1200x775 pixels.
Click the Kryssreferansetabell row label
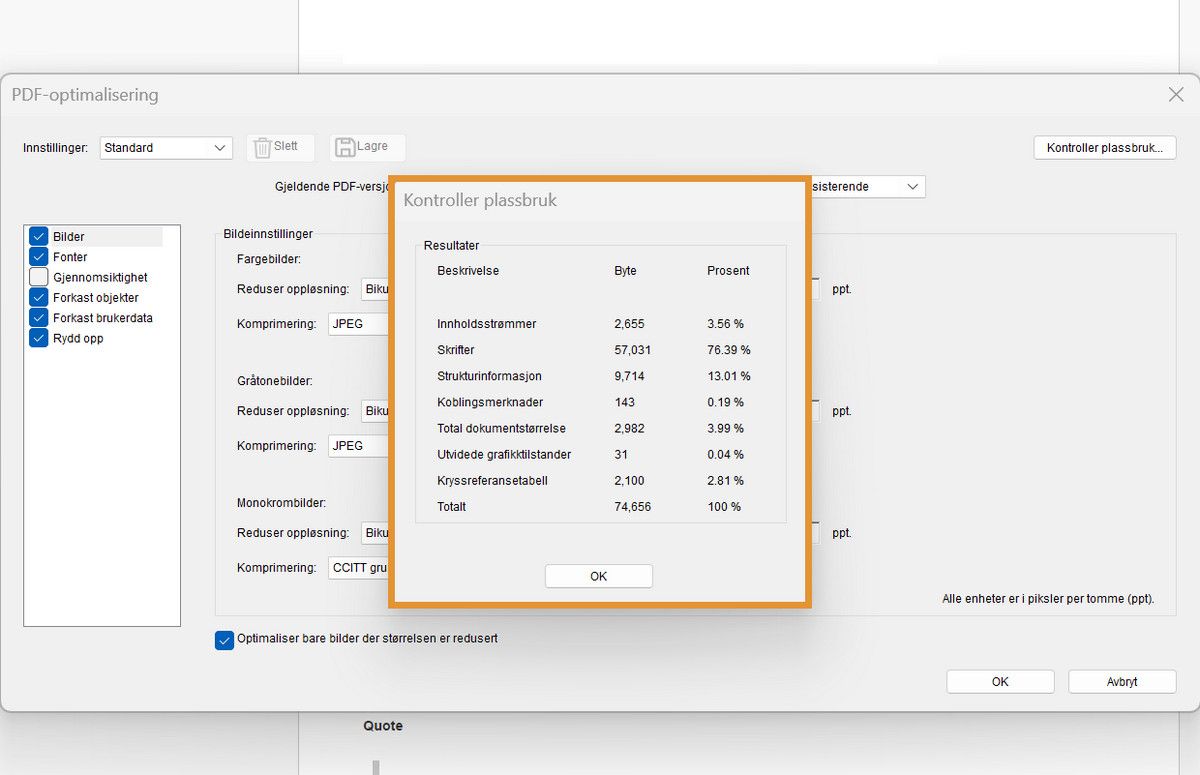pyautogui.click(x=492, y=480)
